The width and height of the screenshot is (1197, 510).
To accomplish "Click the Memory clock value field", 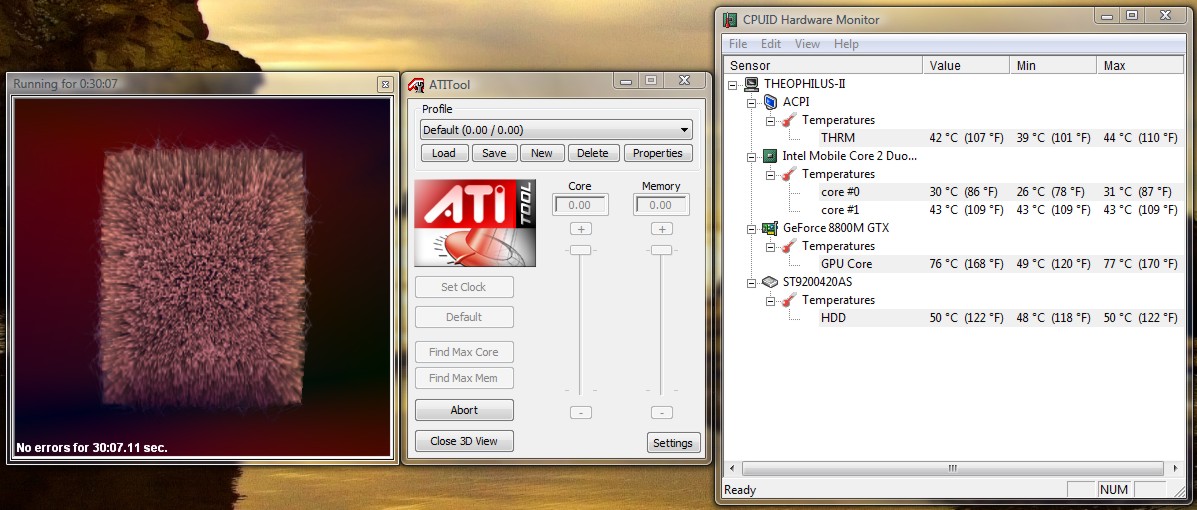I will click(661, 205).
